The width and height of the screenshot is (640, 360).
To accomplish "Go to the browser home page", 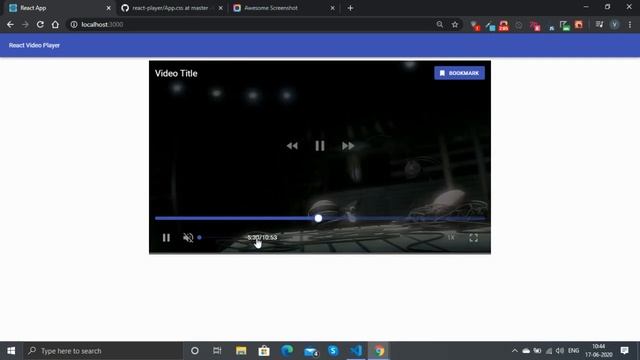I will (x=55, y=24).
